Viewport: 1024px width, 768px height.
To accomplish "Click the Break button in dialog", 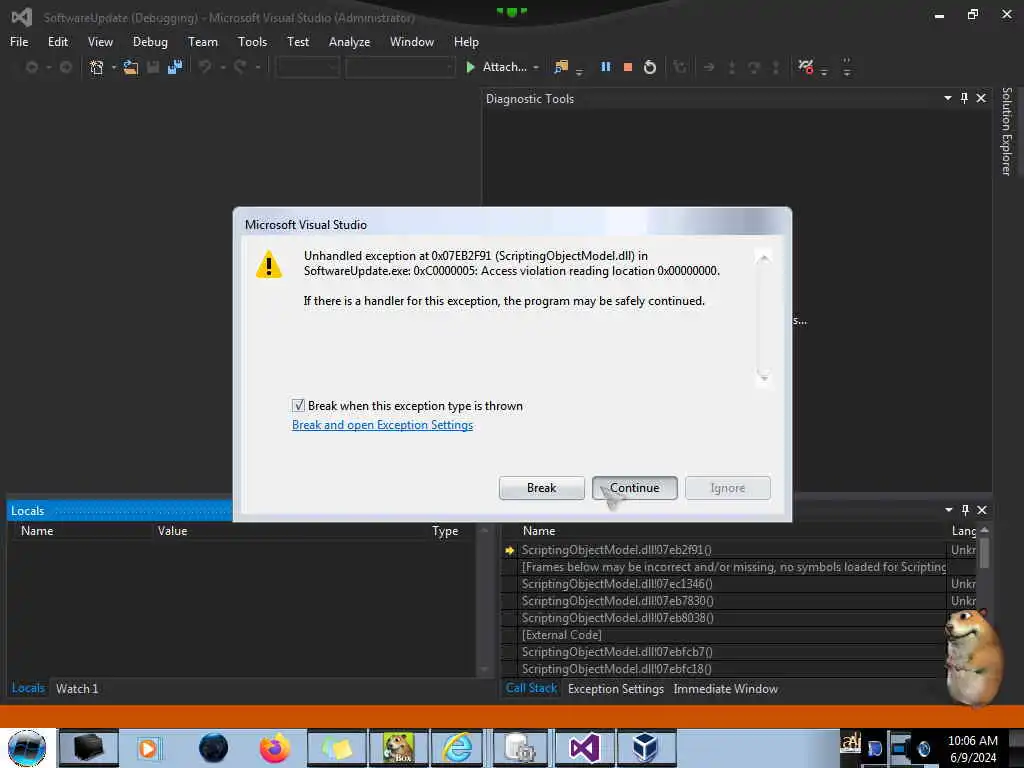I will click(541, 488).
